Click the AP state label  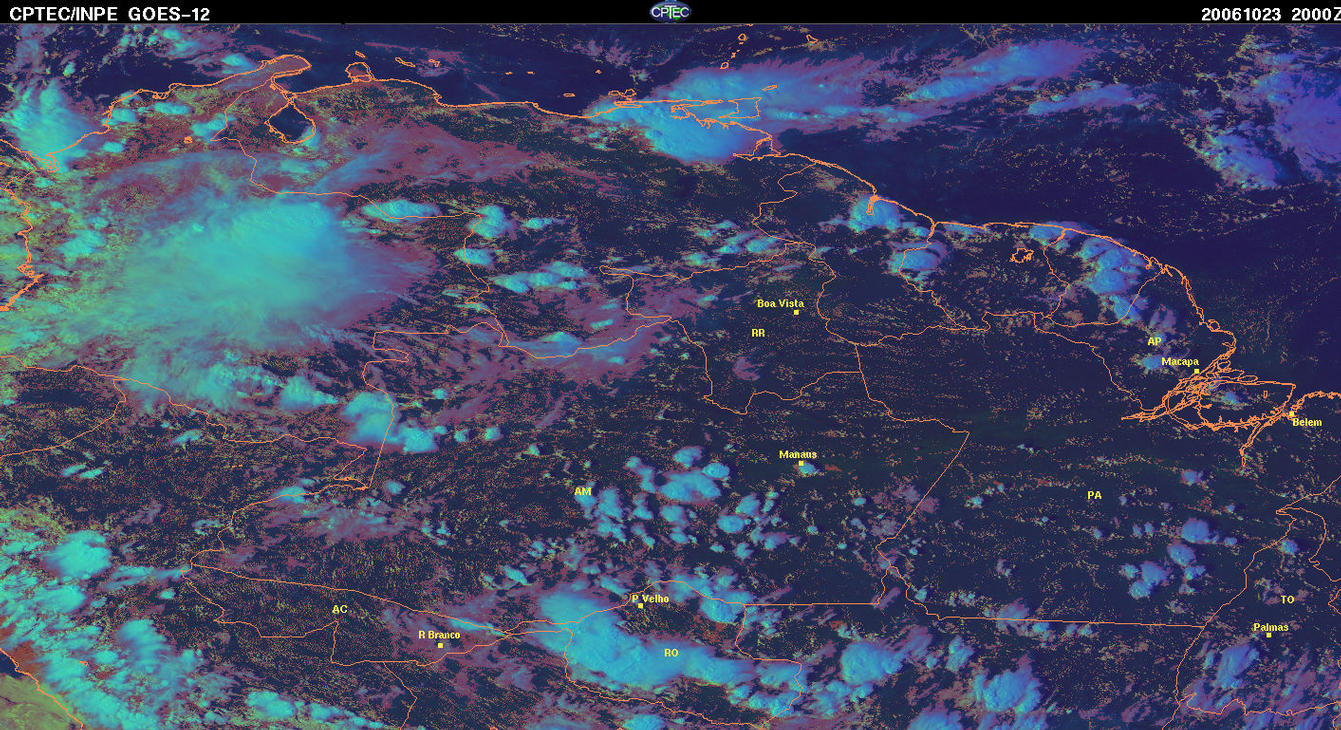[1154, 341]
